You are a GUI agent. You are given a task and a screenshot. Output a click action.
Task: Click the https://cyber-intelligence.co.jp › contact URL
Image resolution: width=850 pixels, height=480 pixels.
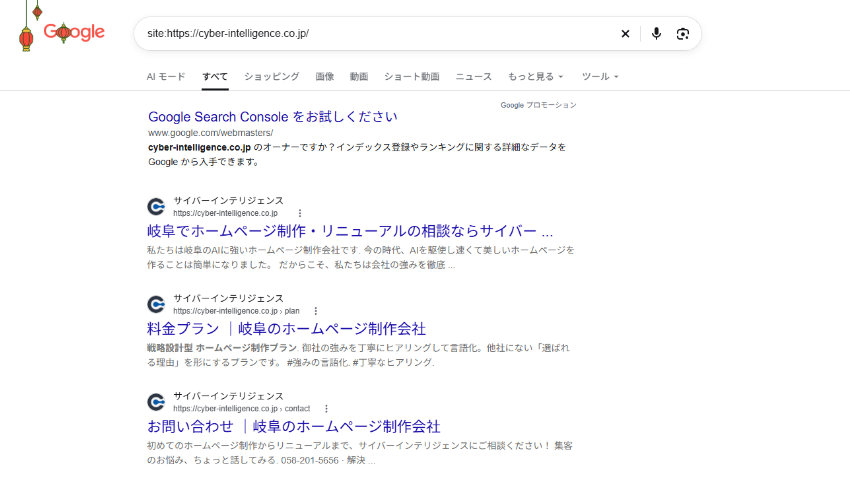242,408
